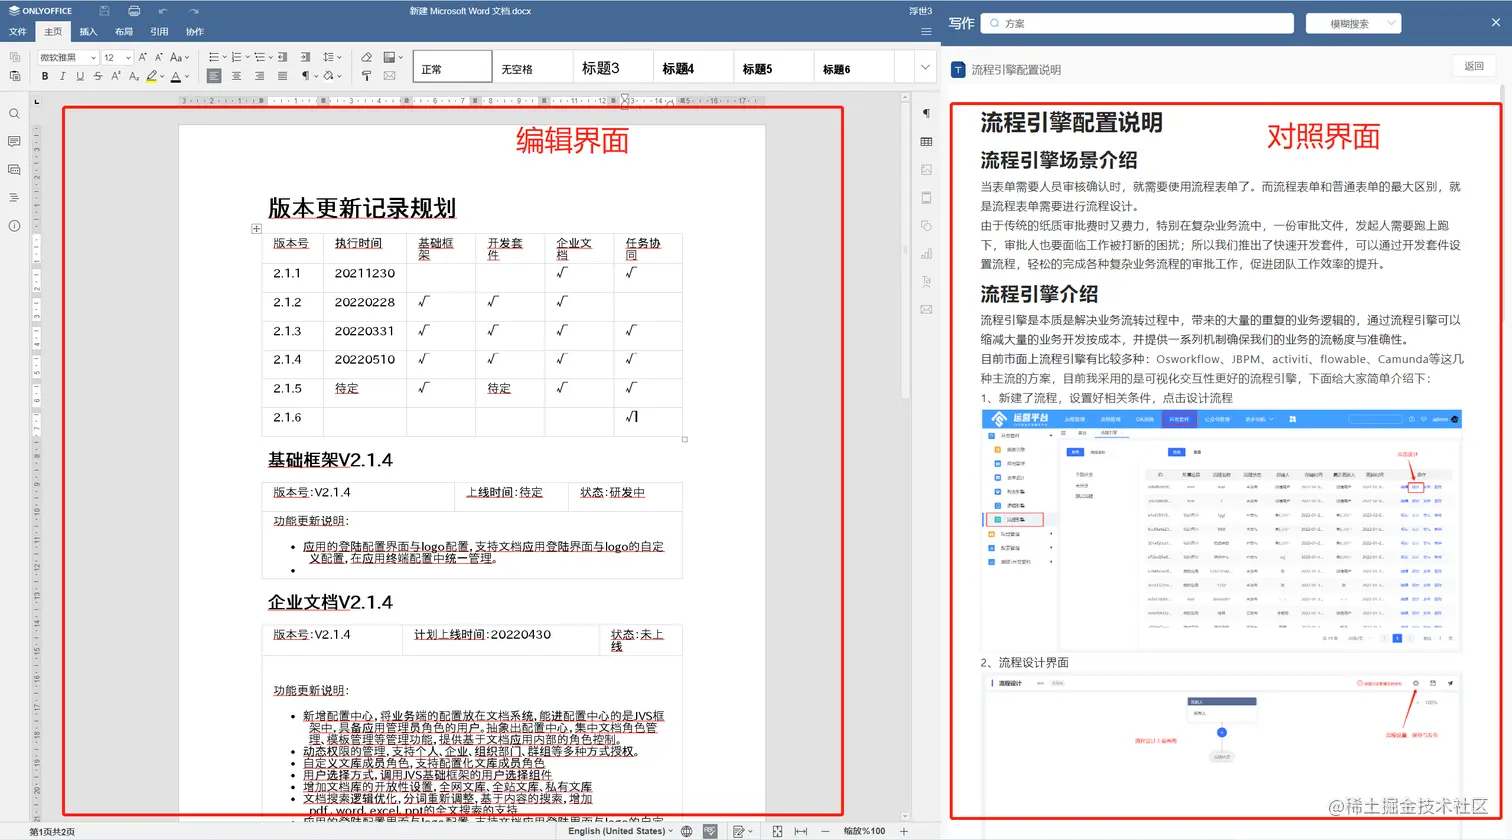Apply strikethrough formatting
The image size is (1512, 840).
[x=98, y=76]
